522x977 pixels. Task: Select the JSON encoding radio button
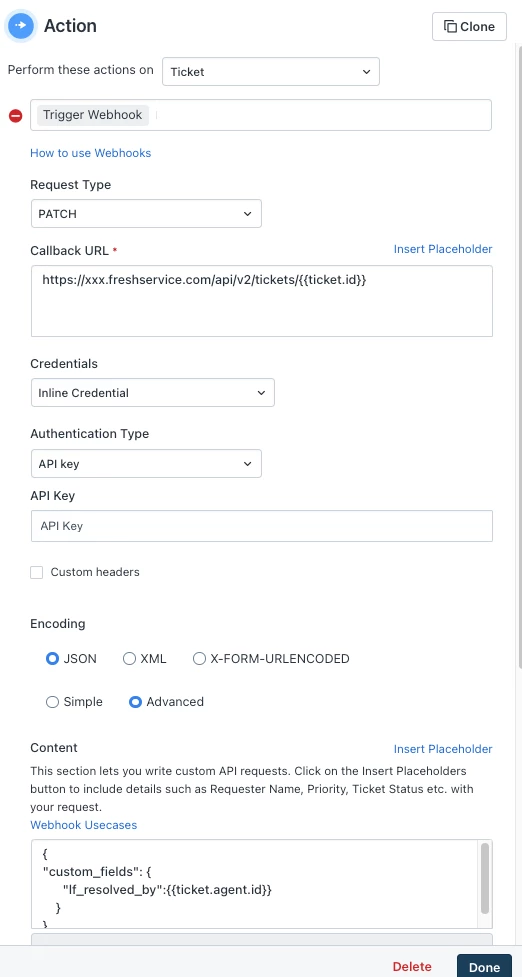pos(52,659)
